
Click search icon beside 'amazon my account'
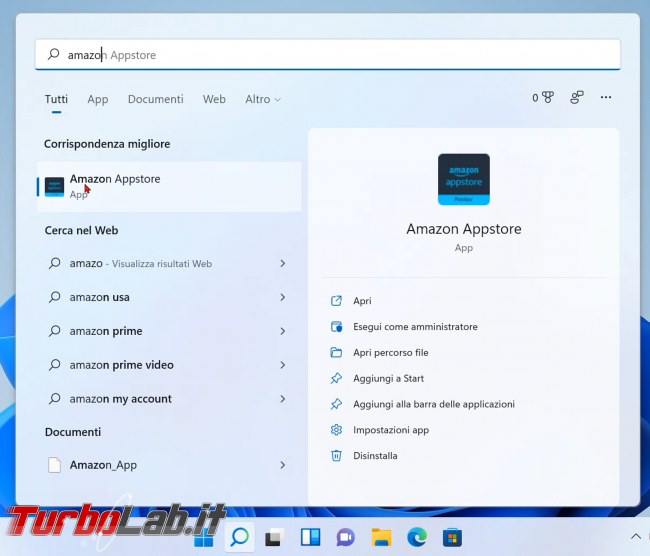point(54,398)
